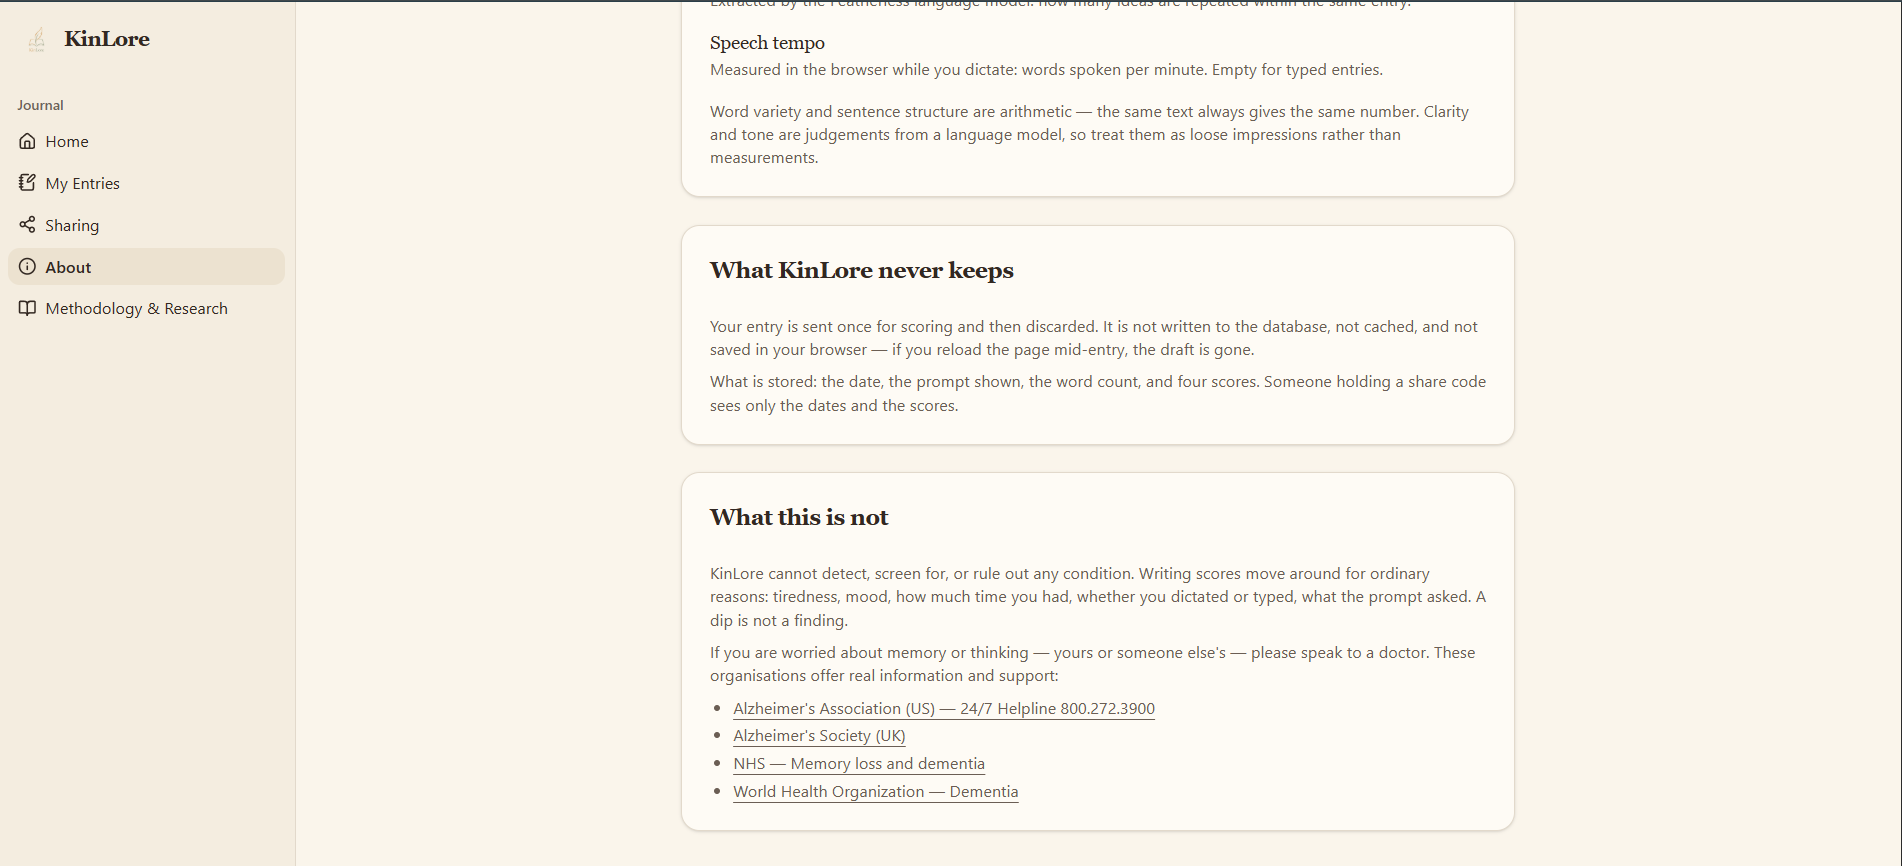Select the About menu item
Image resolution: width=1902 pixels, height=866 pixels.
coord(146,267)
